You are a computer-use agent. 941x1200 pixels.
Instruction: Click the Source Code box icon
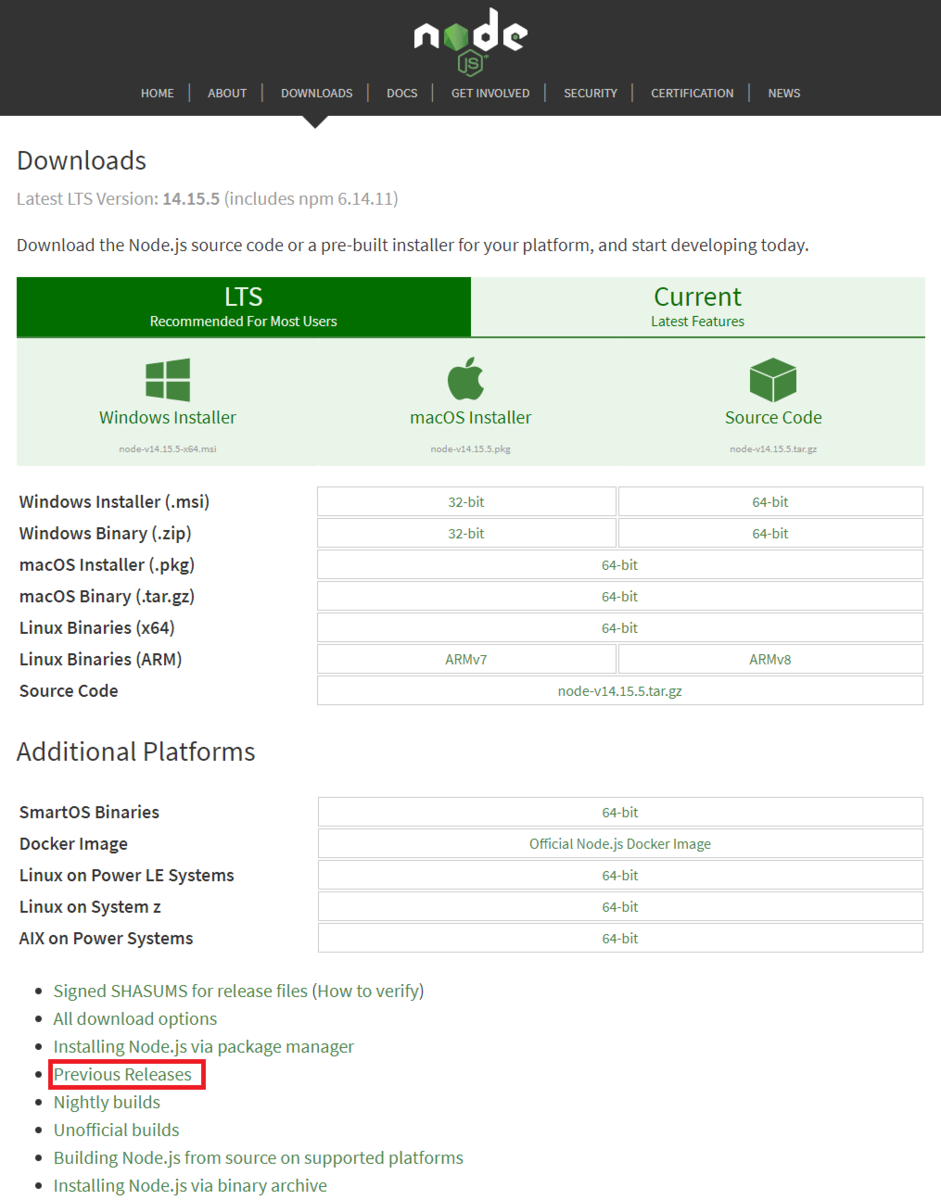tap(773, 380)
